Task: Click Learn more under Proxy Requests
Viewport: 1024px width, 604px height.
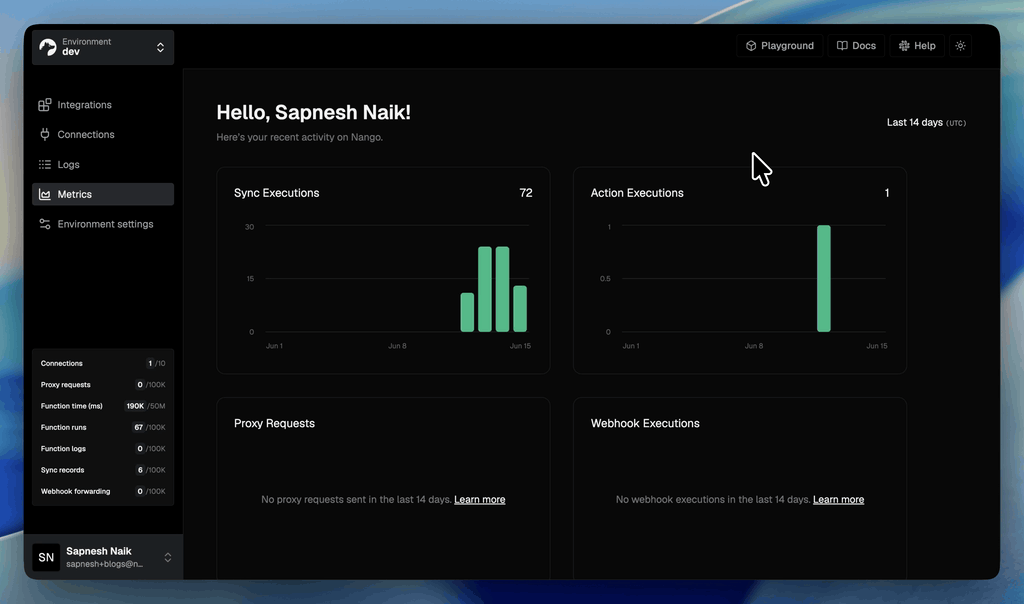Action: click(x=479, y=500)
